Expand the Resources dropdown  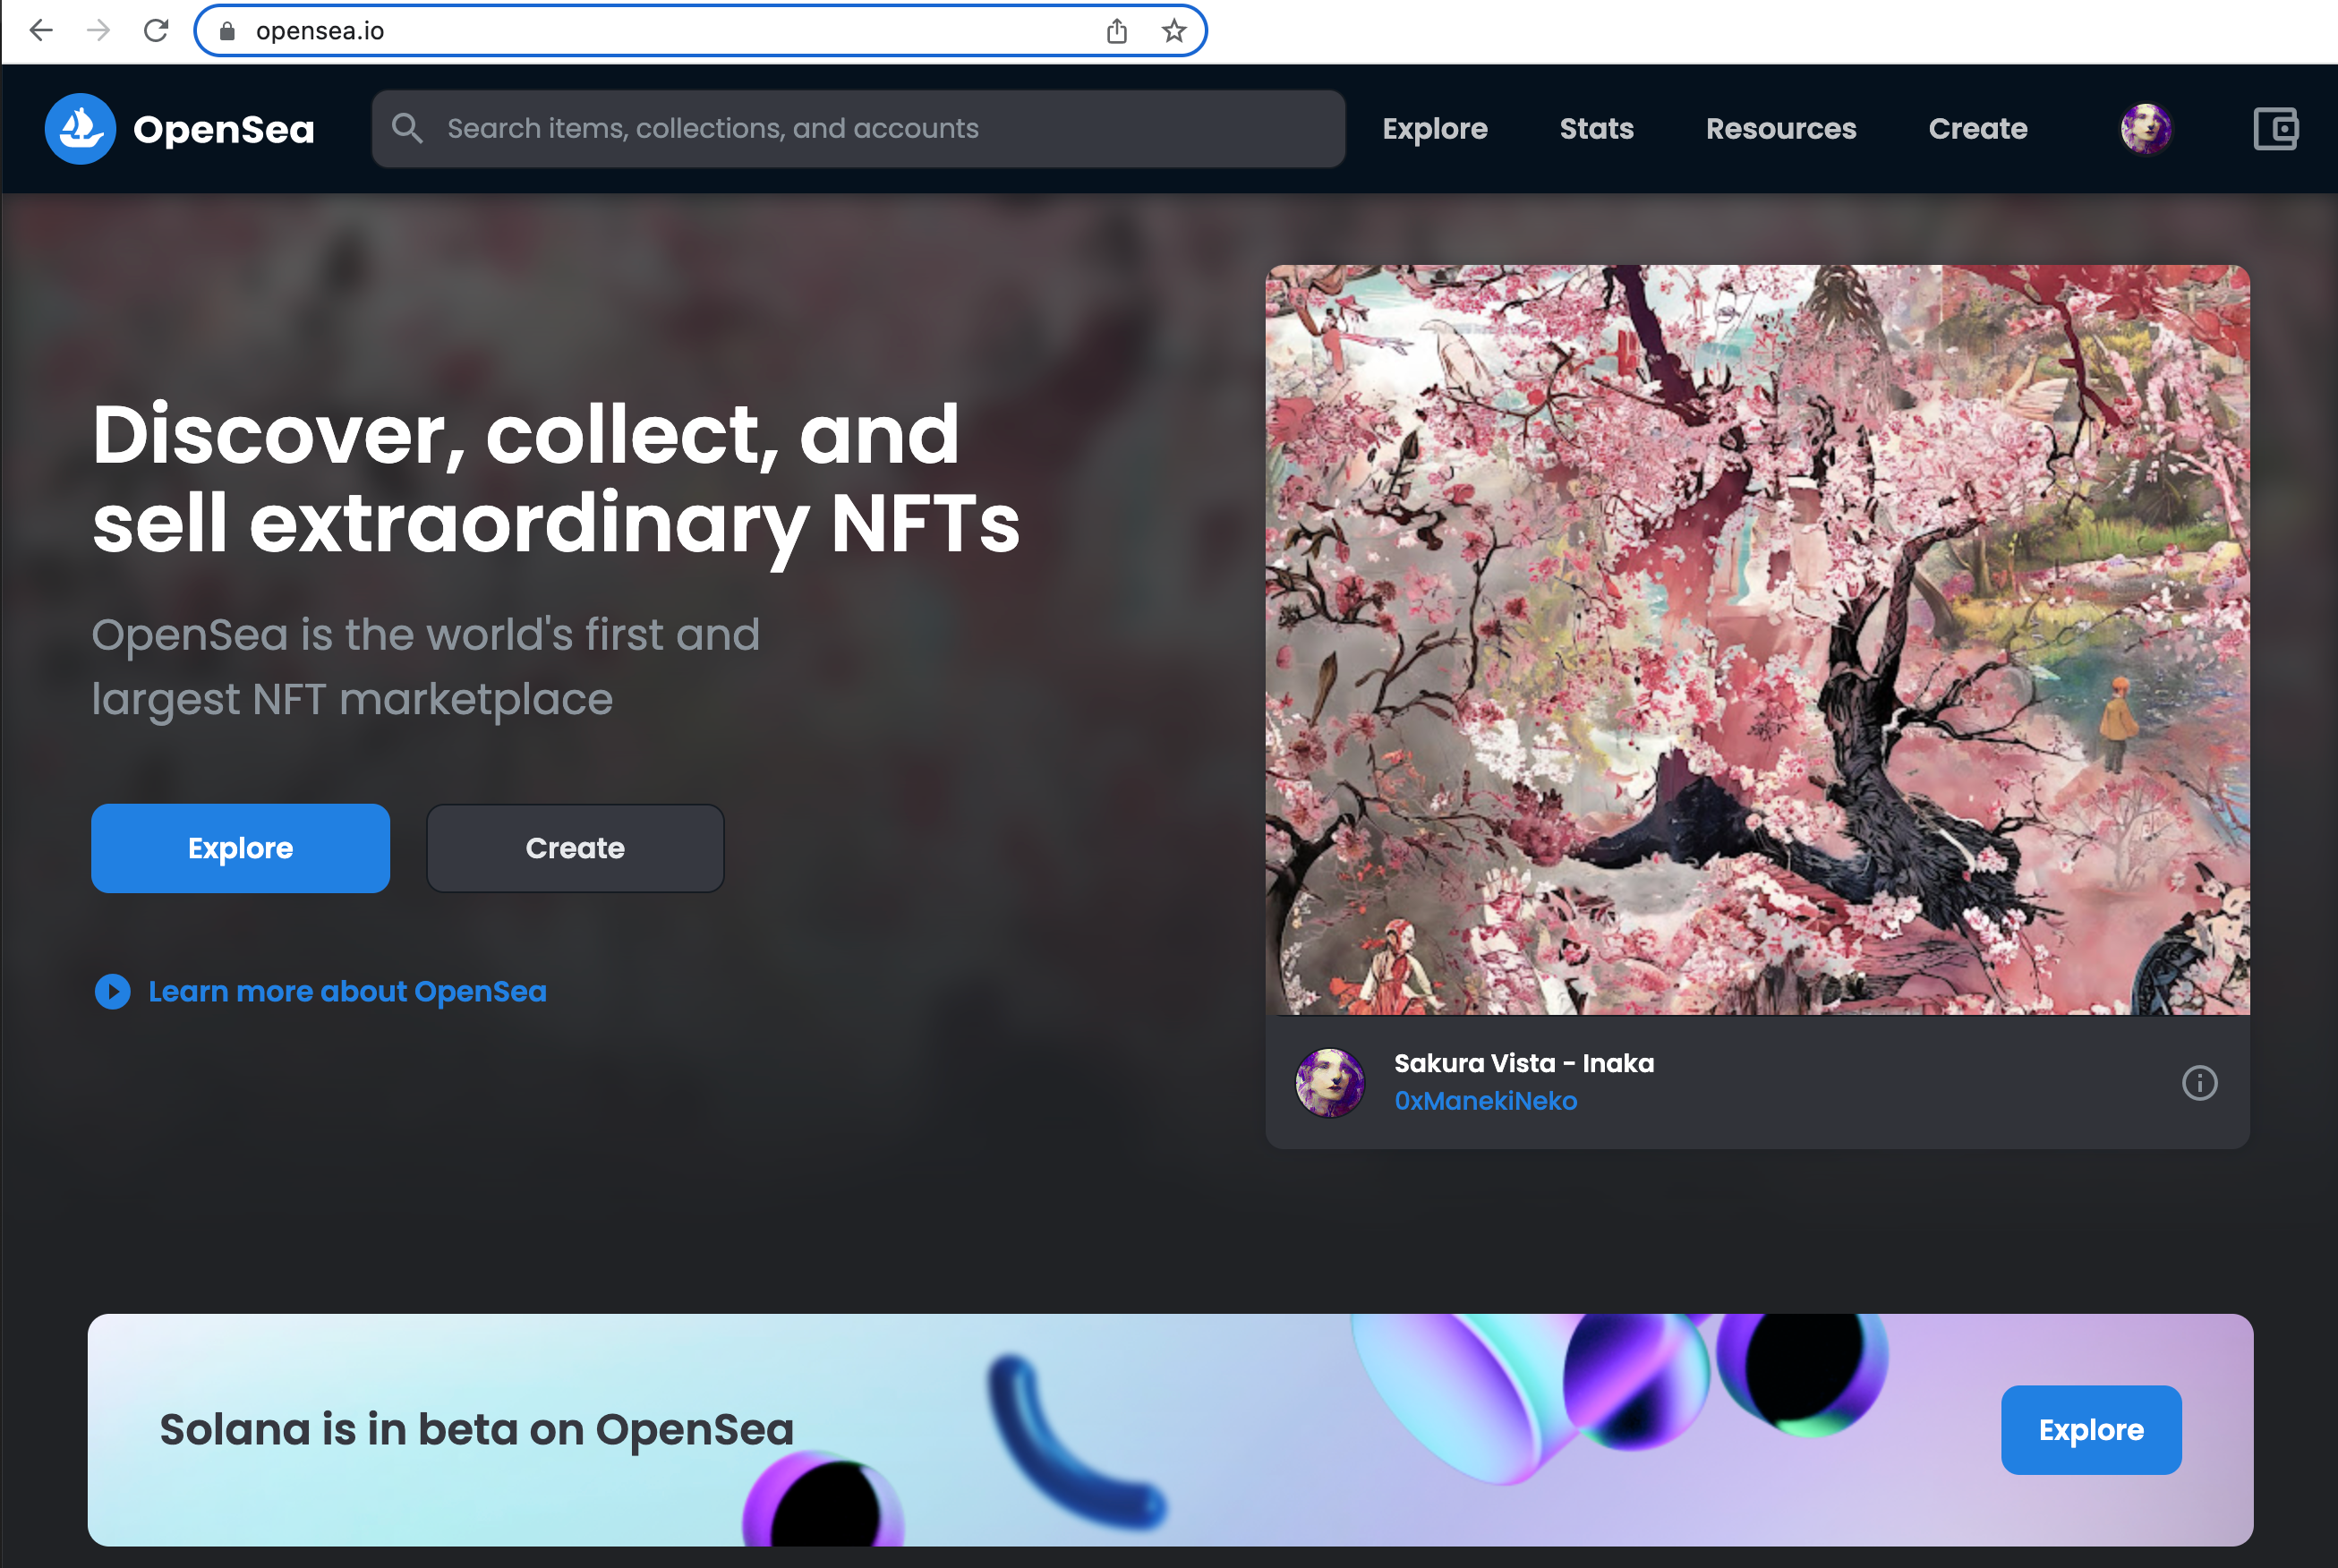click(x=1780, y=128)
